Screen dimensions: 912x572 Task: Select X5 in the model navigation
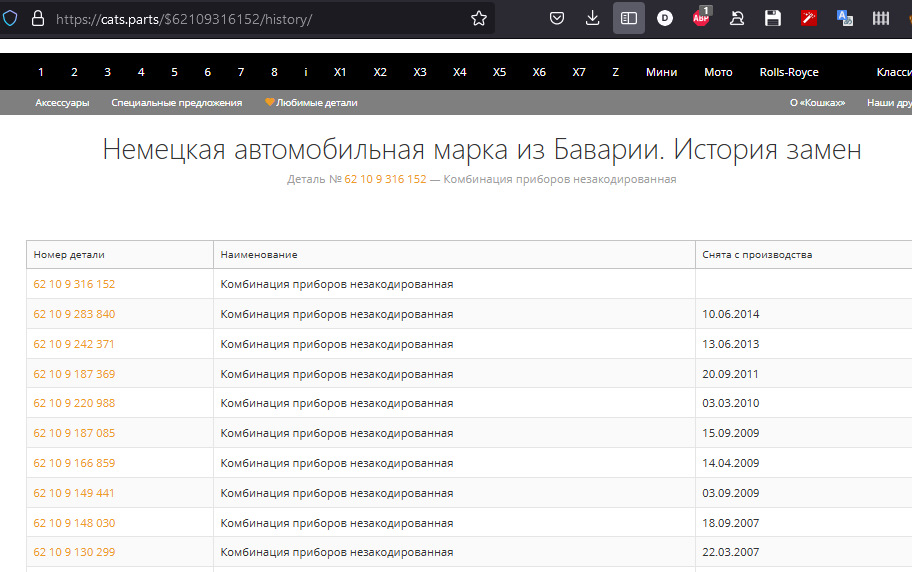tap(499, 72)
